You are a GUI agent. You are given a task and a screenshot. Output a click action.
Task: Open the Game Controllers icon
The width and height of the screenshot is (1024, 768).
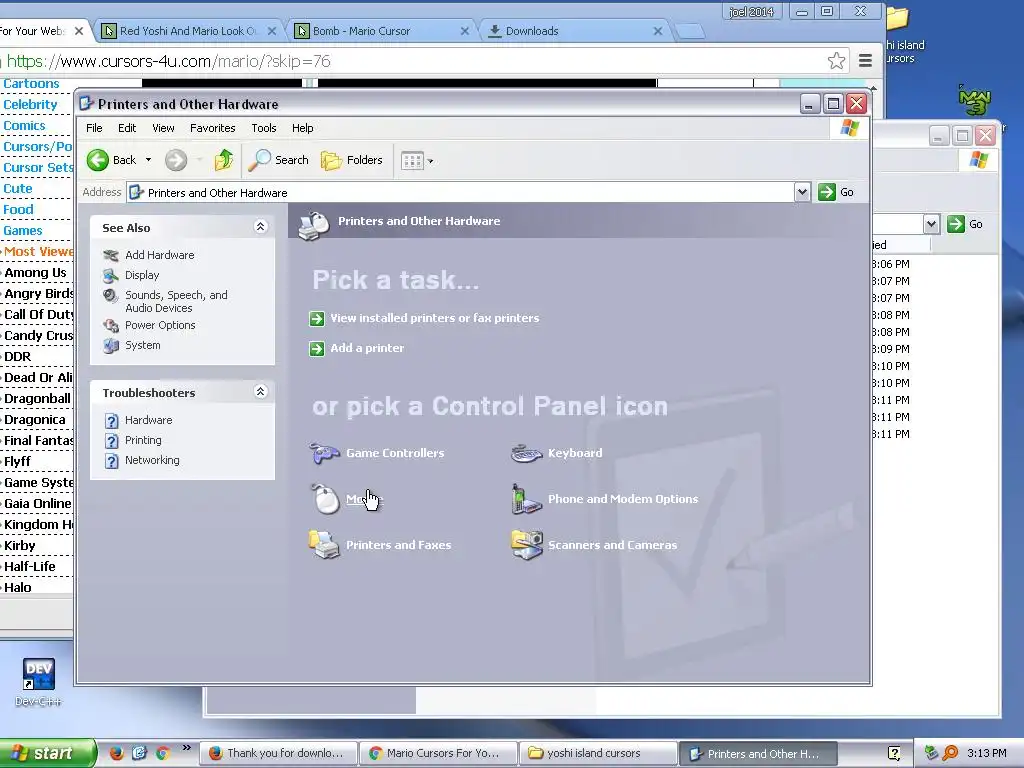point(376,453)
